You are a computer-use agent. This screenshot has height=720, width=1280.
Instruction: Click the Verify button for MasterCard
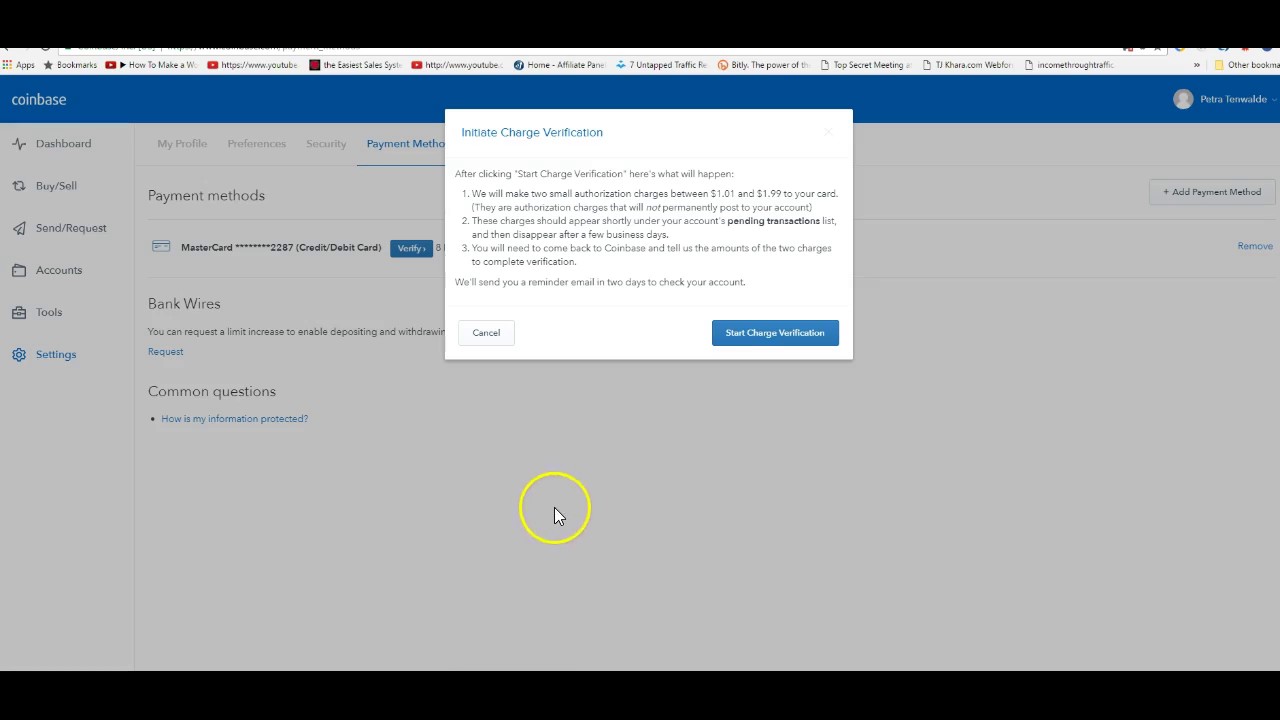[x=411, y=248]
